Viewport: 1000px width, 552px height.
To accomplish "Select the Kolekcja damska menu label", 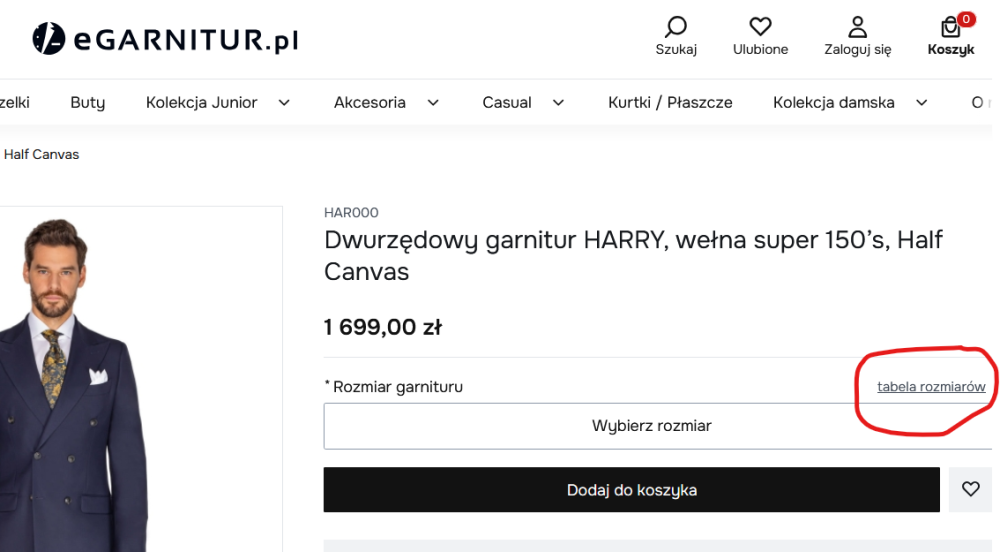I will (833, 102).
